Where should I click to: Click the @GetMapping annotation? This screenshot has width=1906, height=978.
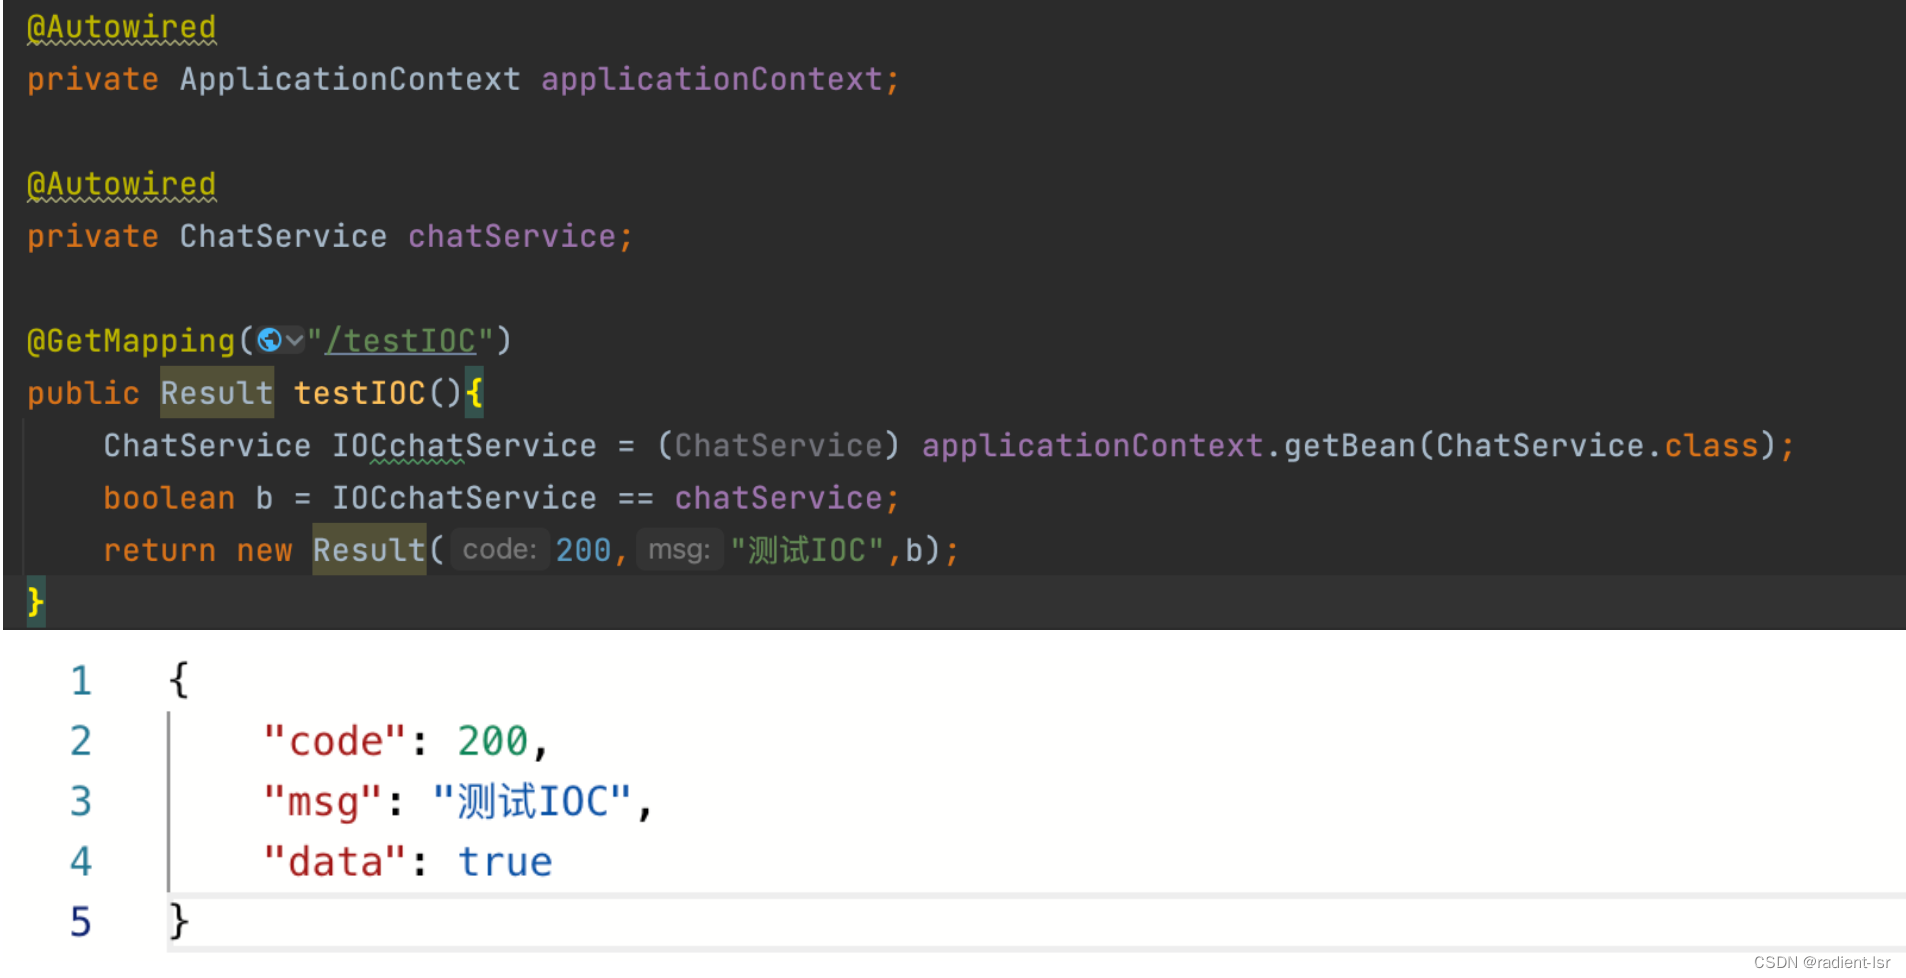[131, 341]
